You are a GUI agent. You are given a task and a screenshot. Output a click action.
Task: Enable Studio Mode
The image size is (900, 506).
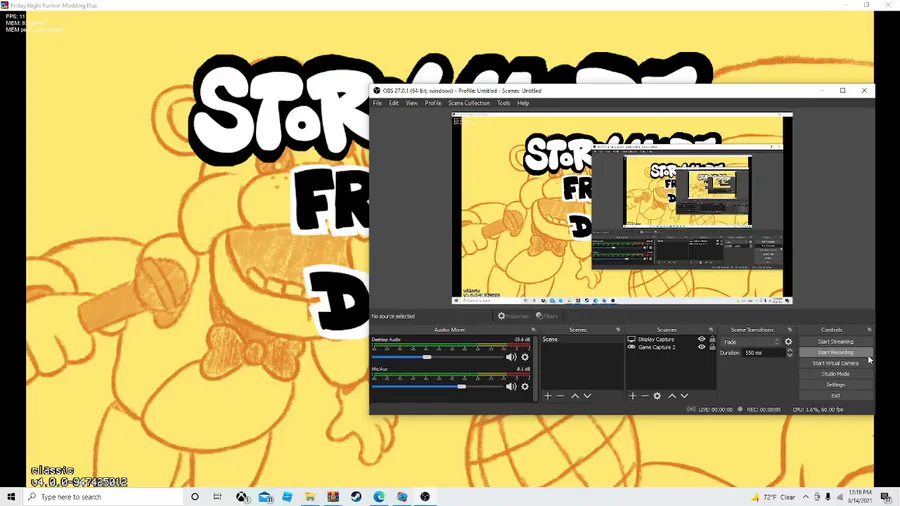click(x=836, y=374)
